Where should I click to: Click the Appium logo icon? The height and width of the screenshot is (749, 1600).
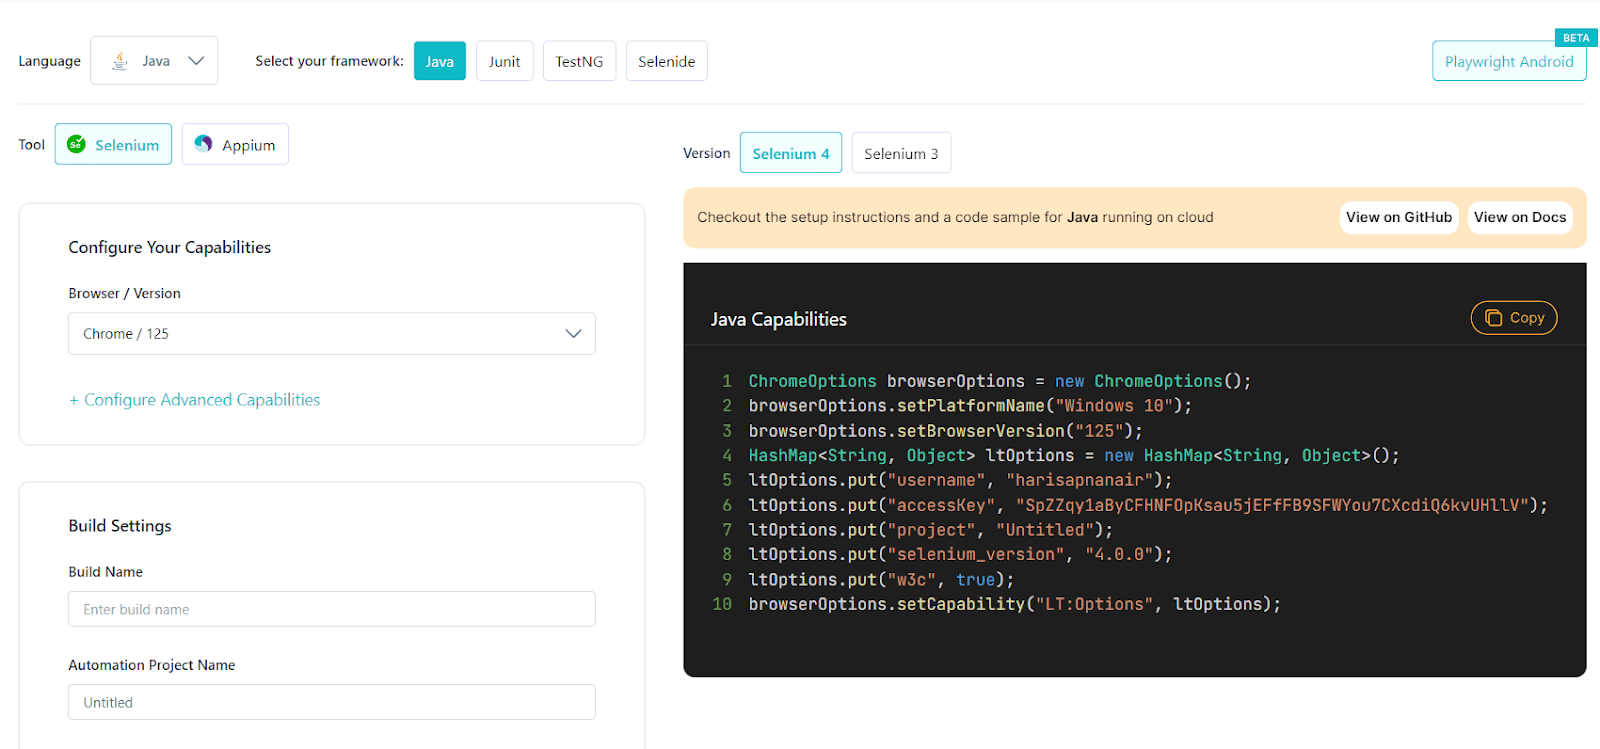(x=203, y=144)
